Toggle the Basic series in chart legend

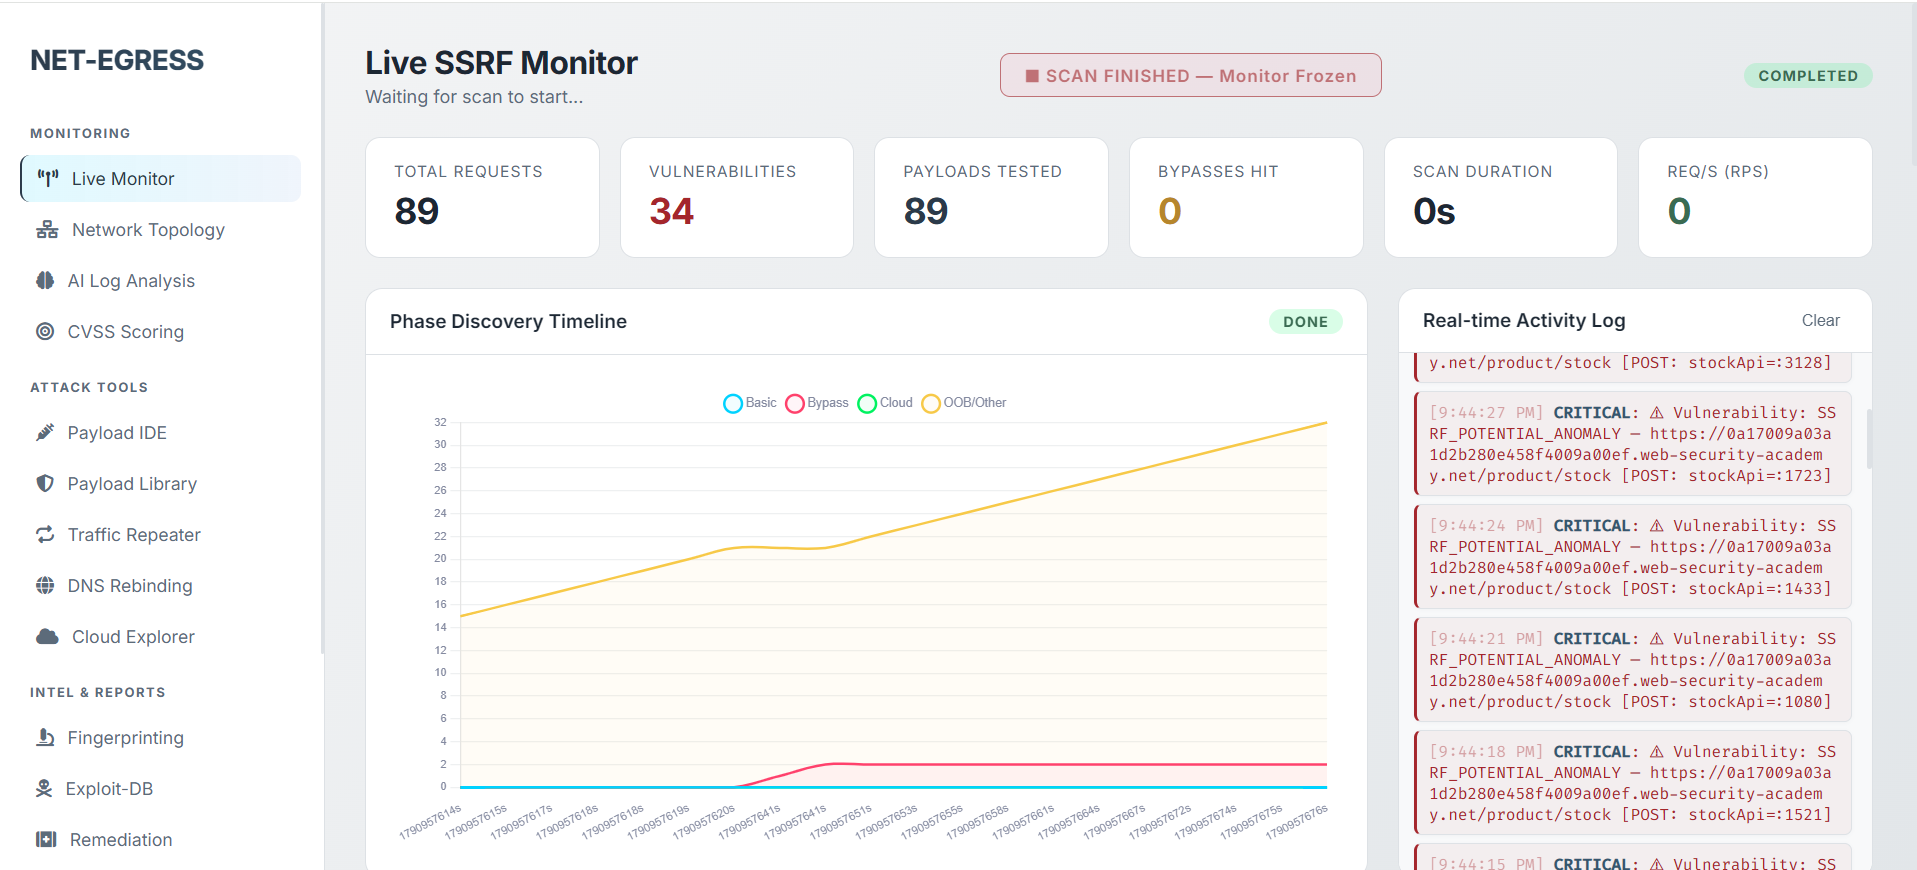point(750,403)
